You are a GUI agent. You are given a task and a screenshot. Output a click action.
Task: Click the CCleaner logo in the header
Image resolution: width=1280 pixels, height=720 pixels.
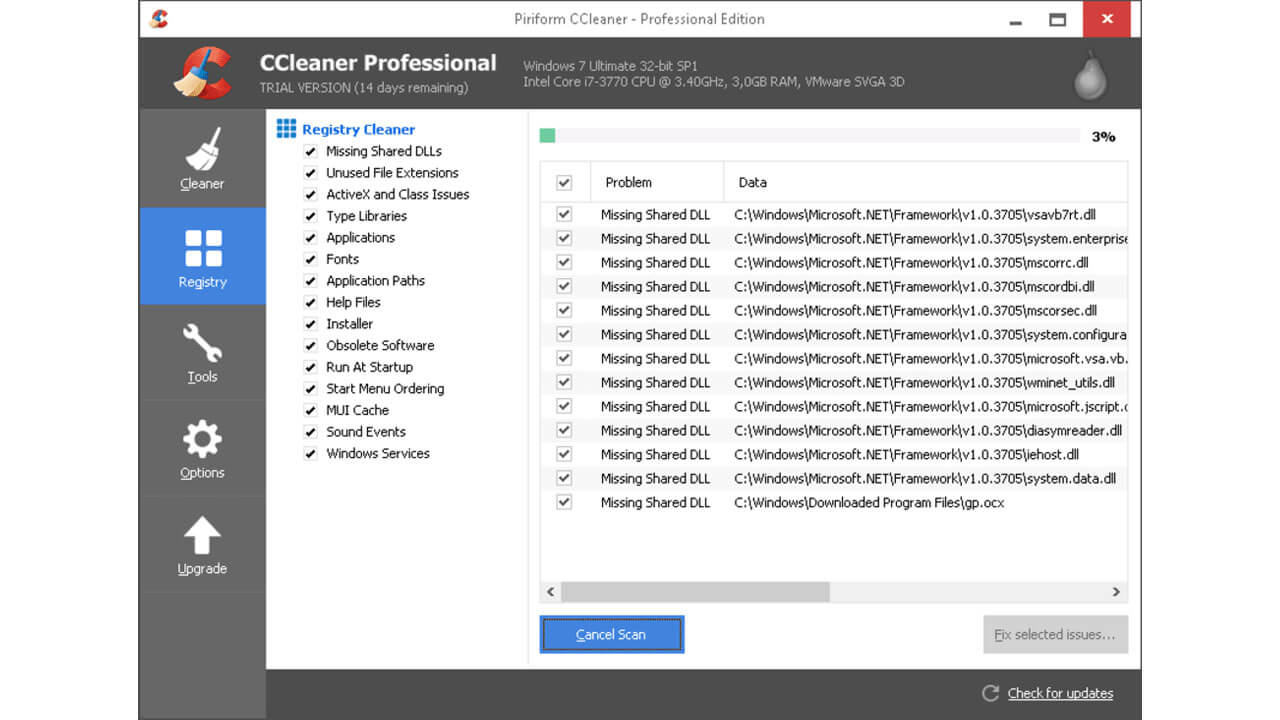[200, 72]
